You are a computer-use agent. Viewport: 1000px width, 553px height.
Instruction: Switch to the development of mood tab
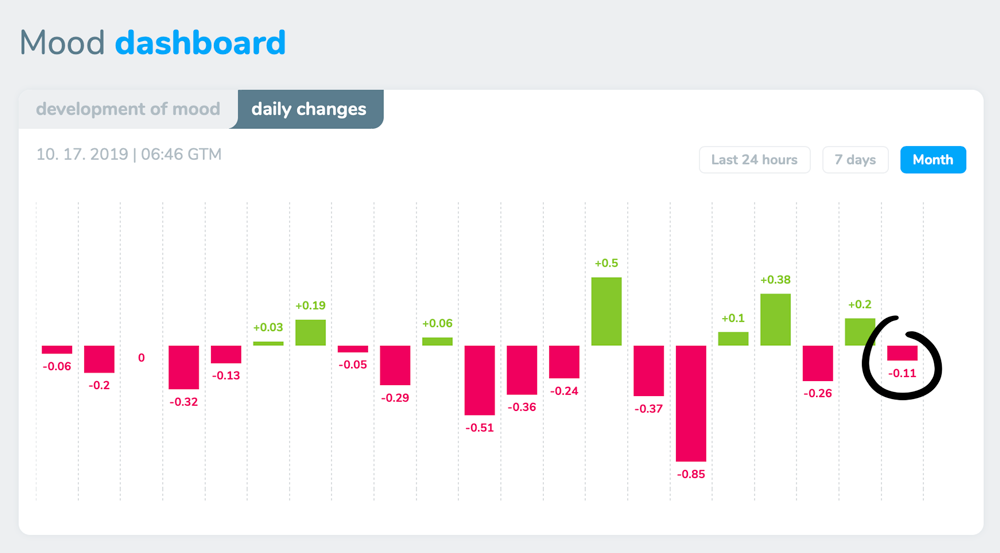pos(128,109)
